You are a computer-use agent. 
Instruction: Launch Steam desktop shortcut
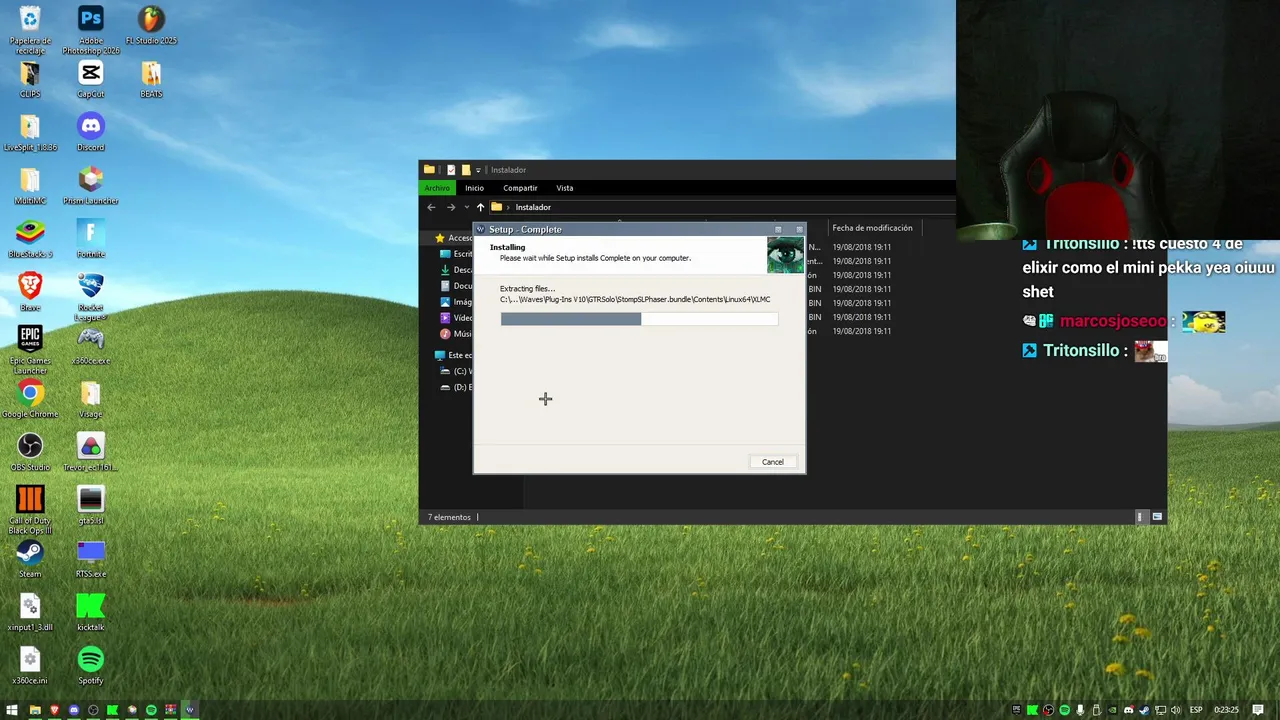30,559
